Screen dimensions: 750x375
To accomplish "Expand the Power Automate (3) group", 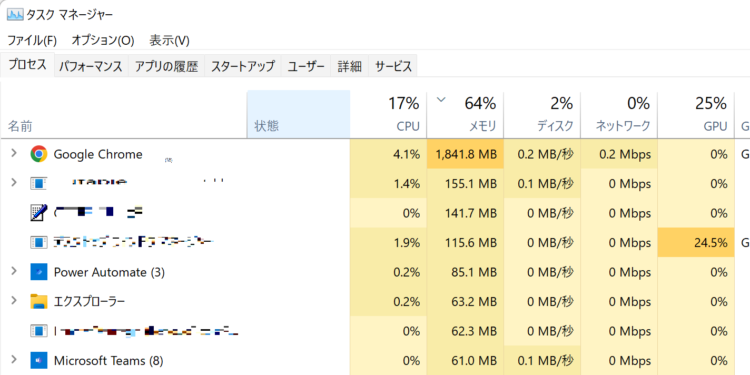I will pyautogui.click(x=14, y=271).
